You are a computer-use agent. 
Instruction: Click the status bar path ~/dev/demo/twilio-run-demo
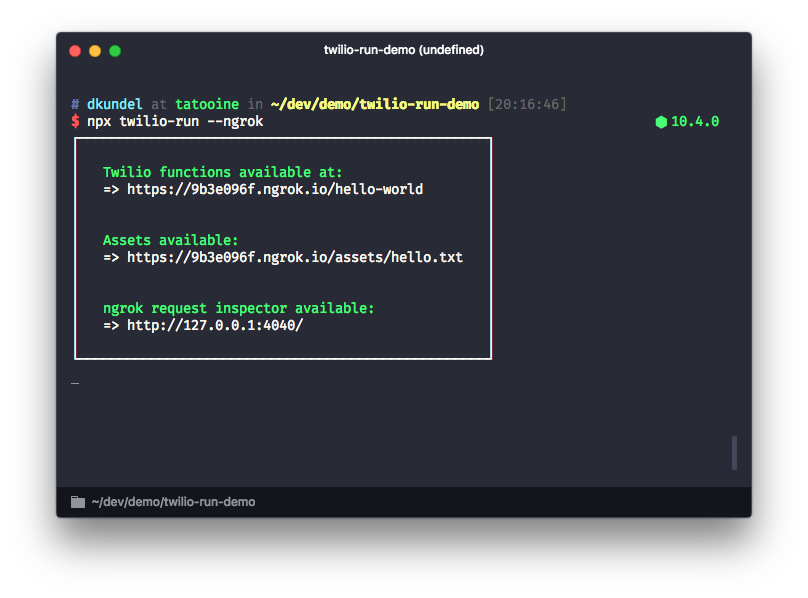[x=173, y=502]
